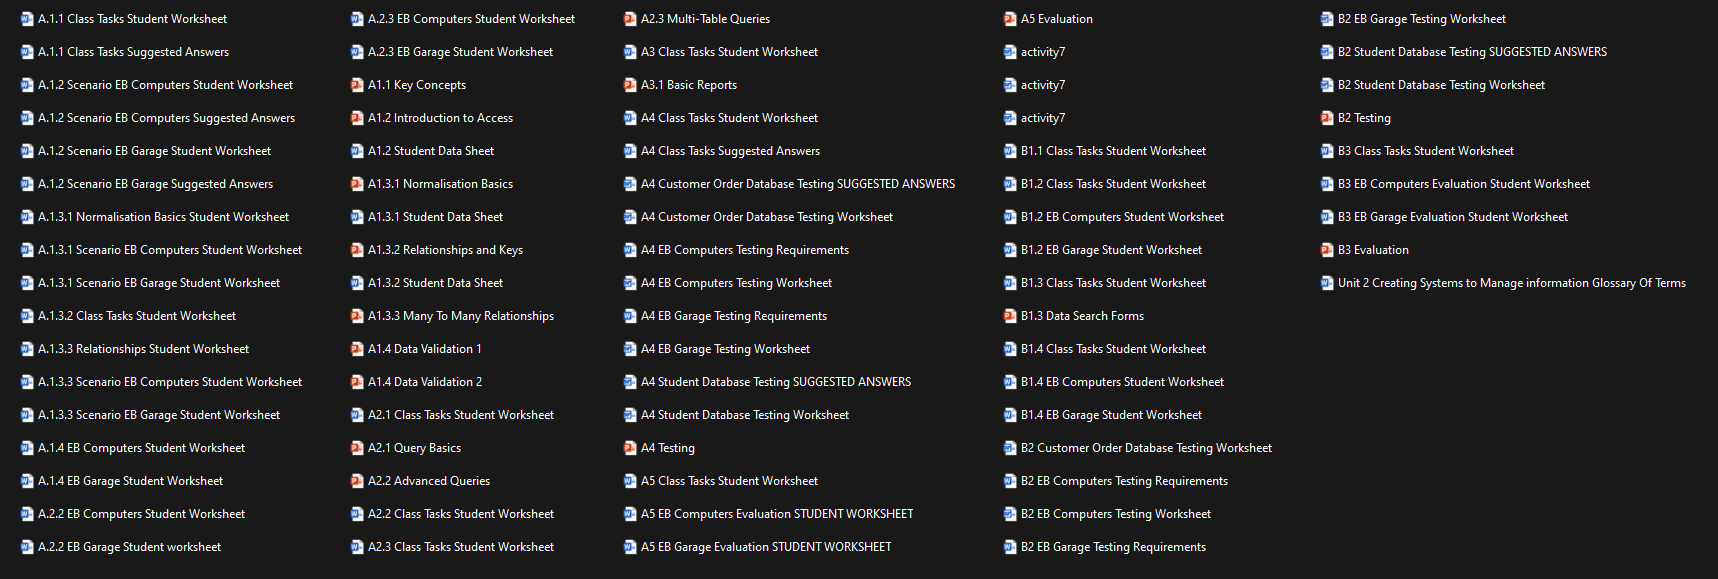
Task: Select the Word icon for A1.2 Student Data Sheet
Action: [x=357, y=151]
